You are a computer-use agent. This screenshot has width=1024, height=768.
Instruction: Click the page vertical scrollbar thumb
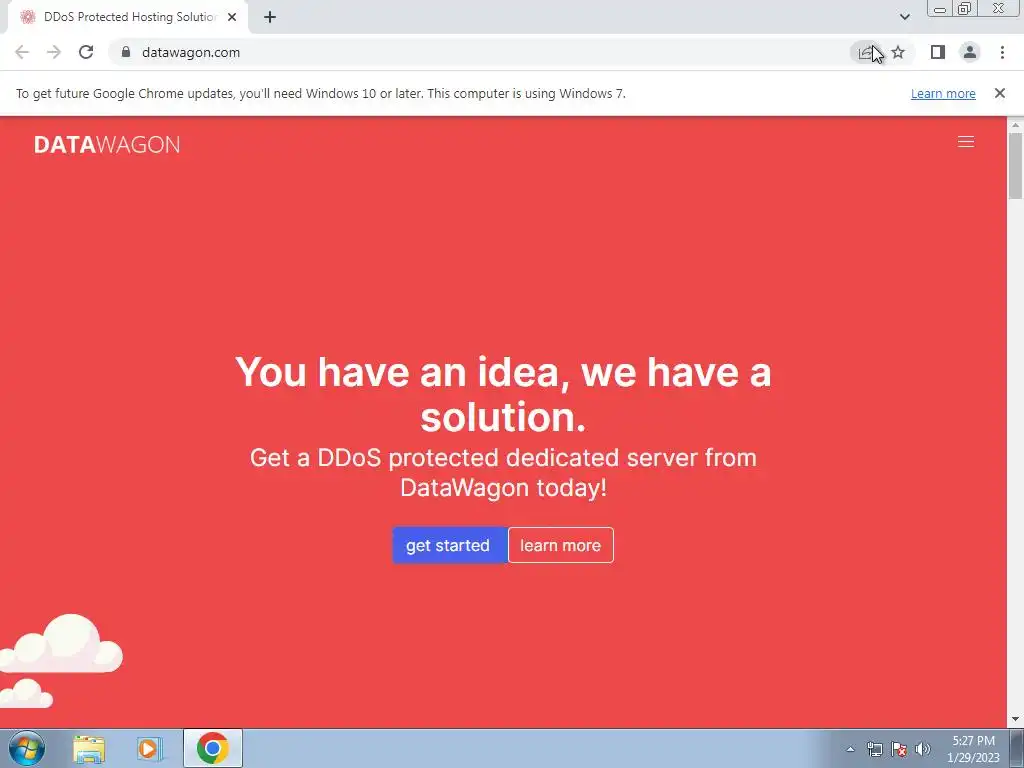pyautogui.click(x=1016, y=165)
